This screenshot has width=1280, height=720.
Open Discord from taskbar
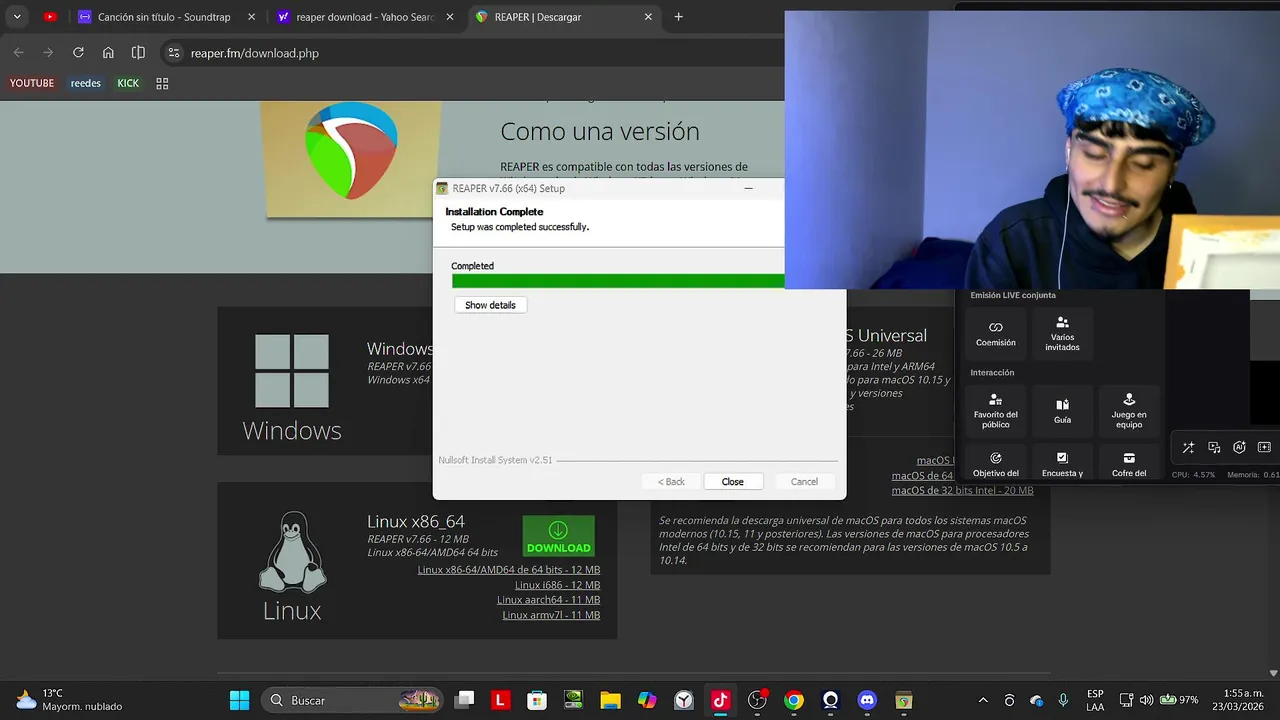[867, 700]
